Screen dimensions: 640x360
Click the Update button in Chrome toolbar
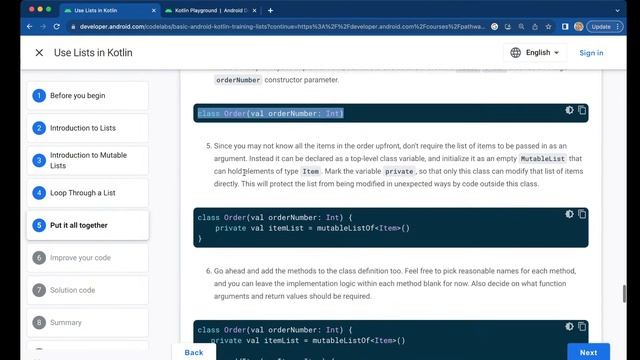pos(604,27)
